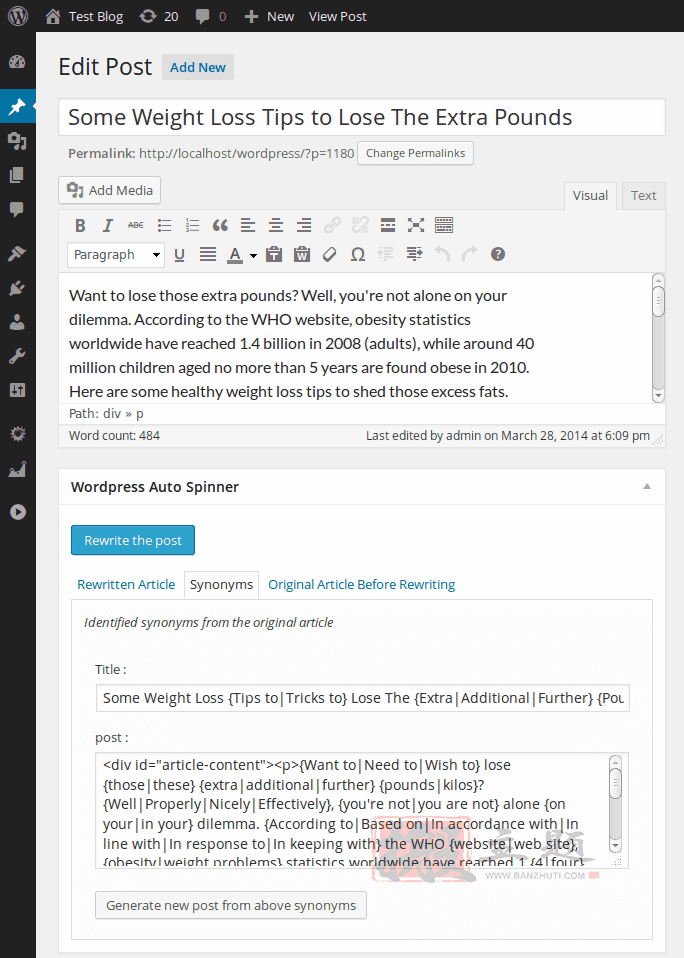Open the editor help icon
This screenshot has width=684, height=958.
point(498,255)
